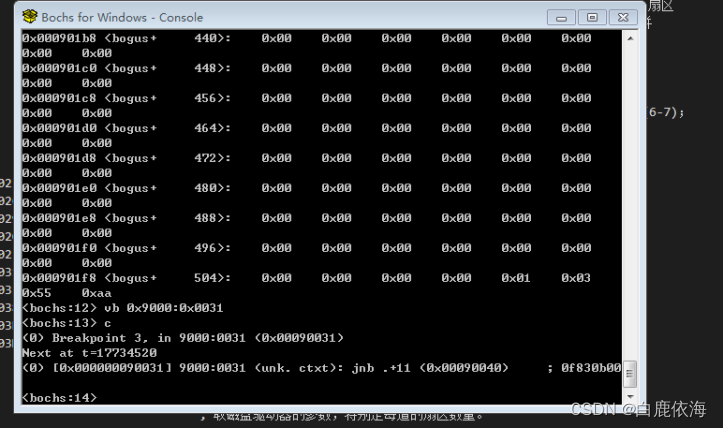Click address 0x000901d8 in memory dump
Image resolution: width=723 pixels, height=428 pixels.
[59, 158]
